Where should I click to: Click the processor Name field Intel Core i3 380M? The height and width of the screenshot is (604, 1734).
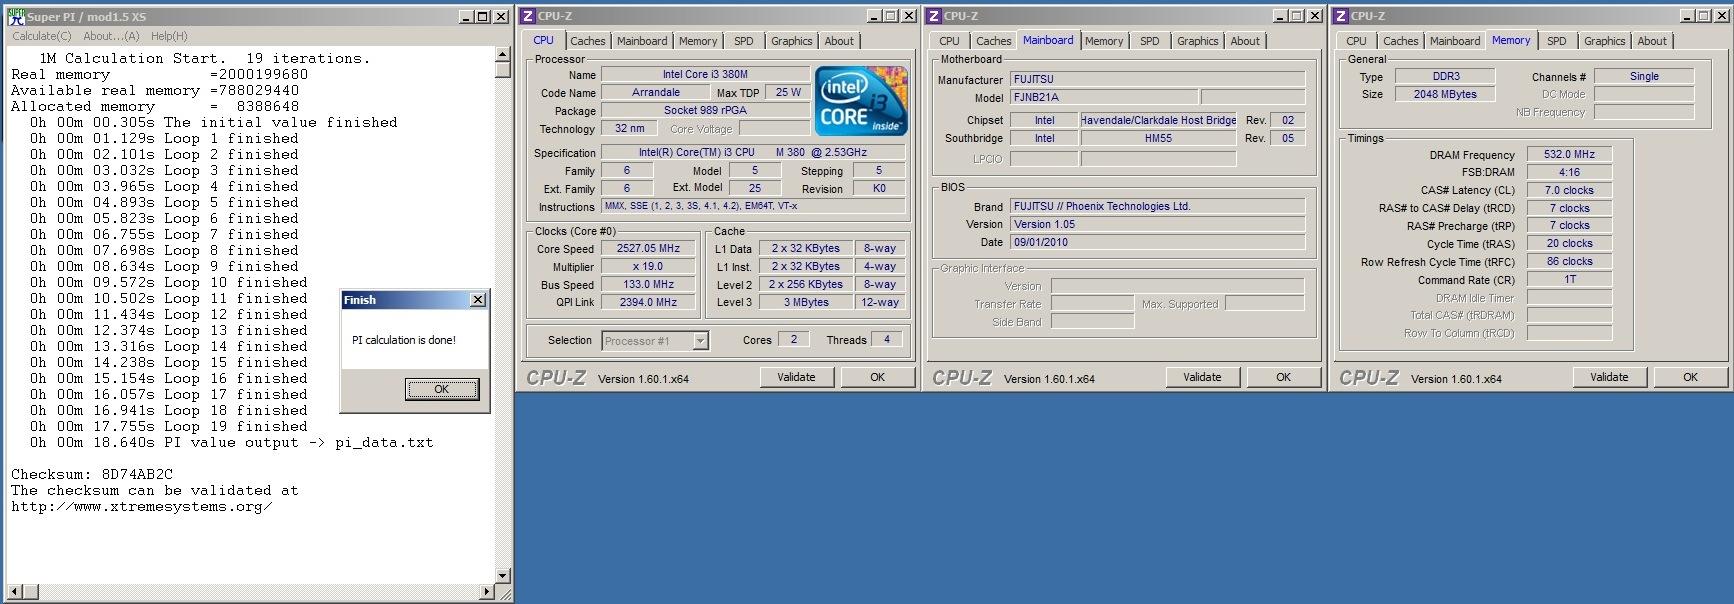tap(705, 75)
